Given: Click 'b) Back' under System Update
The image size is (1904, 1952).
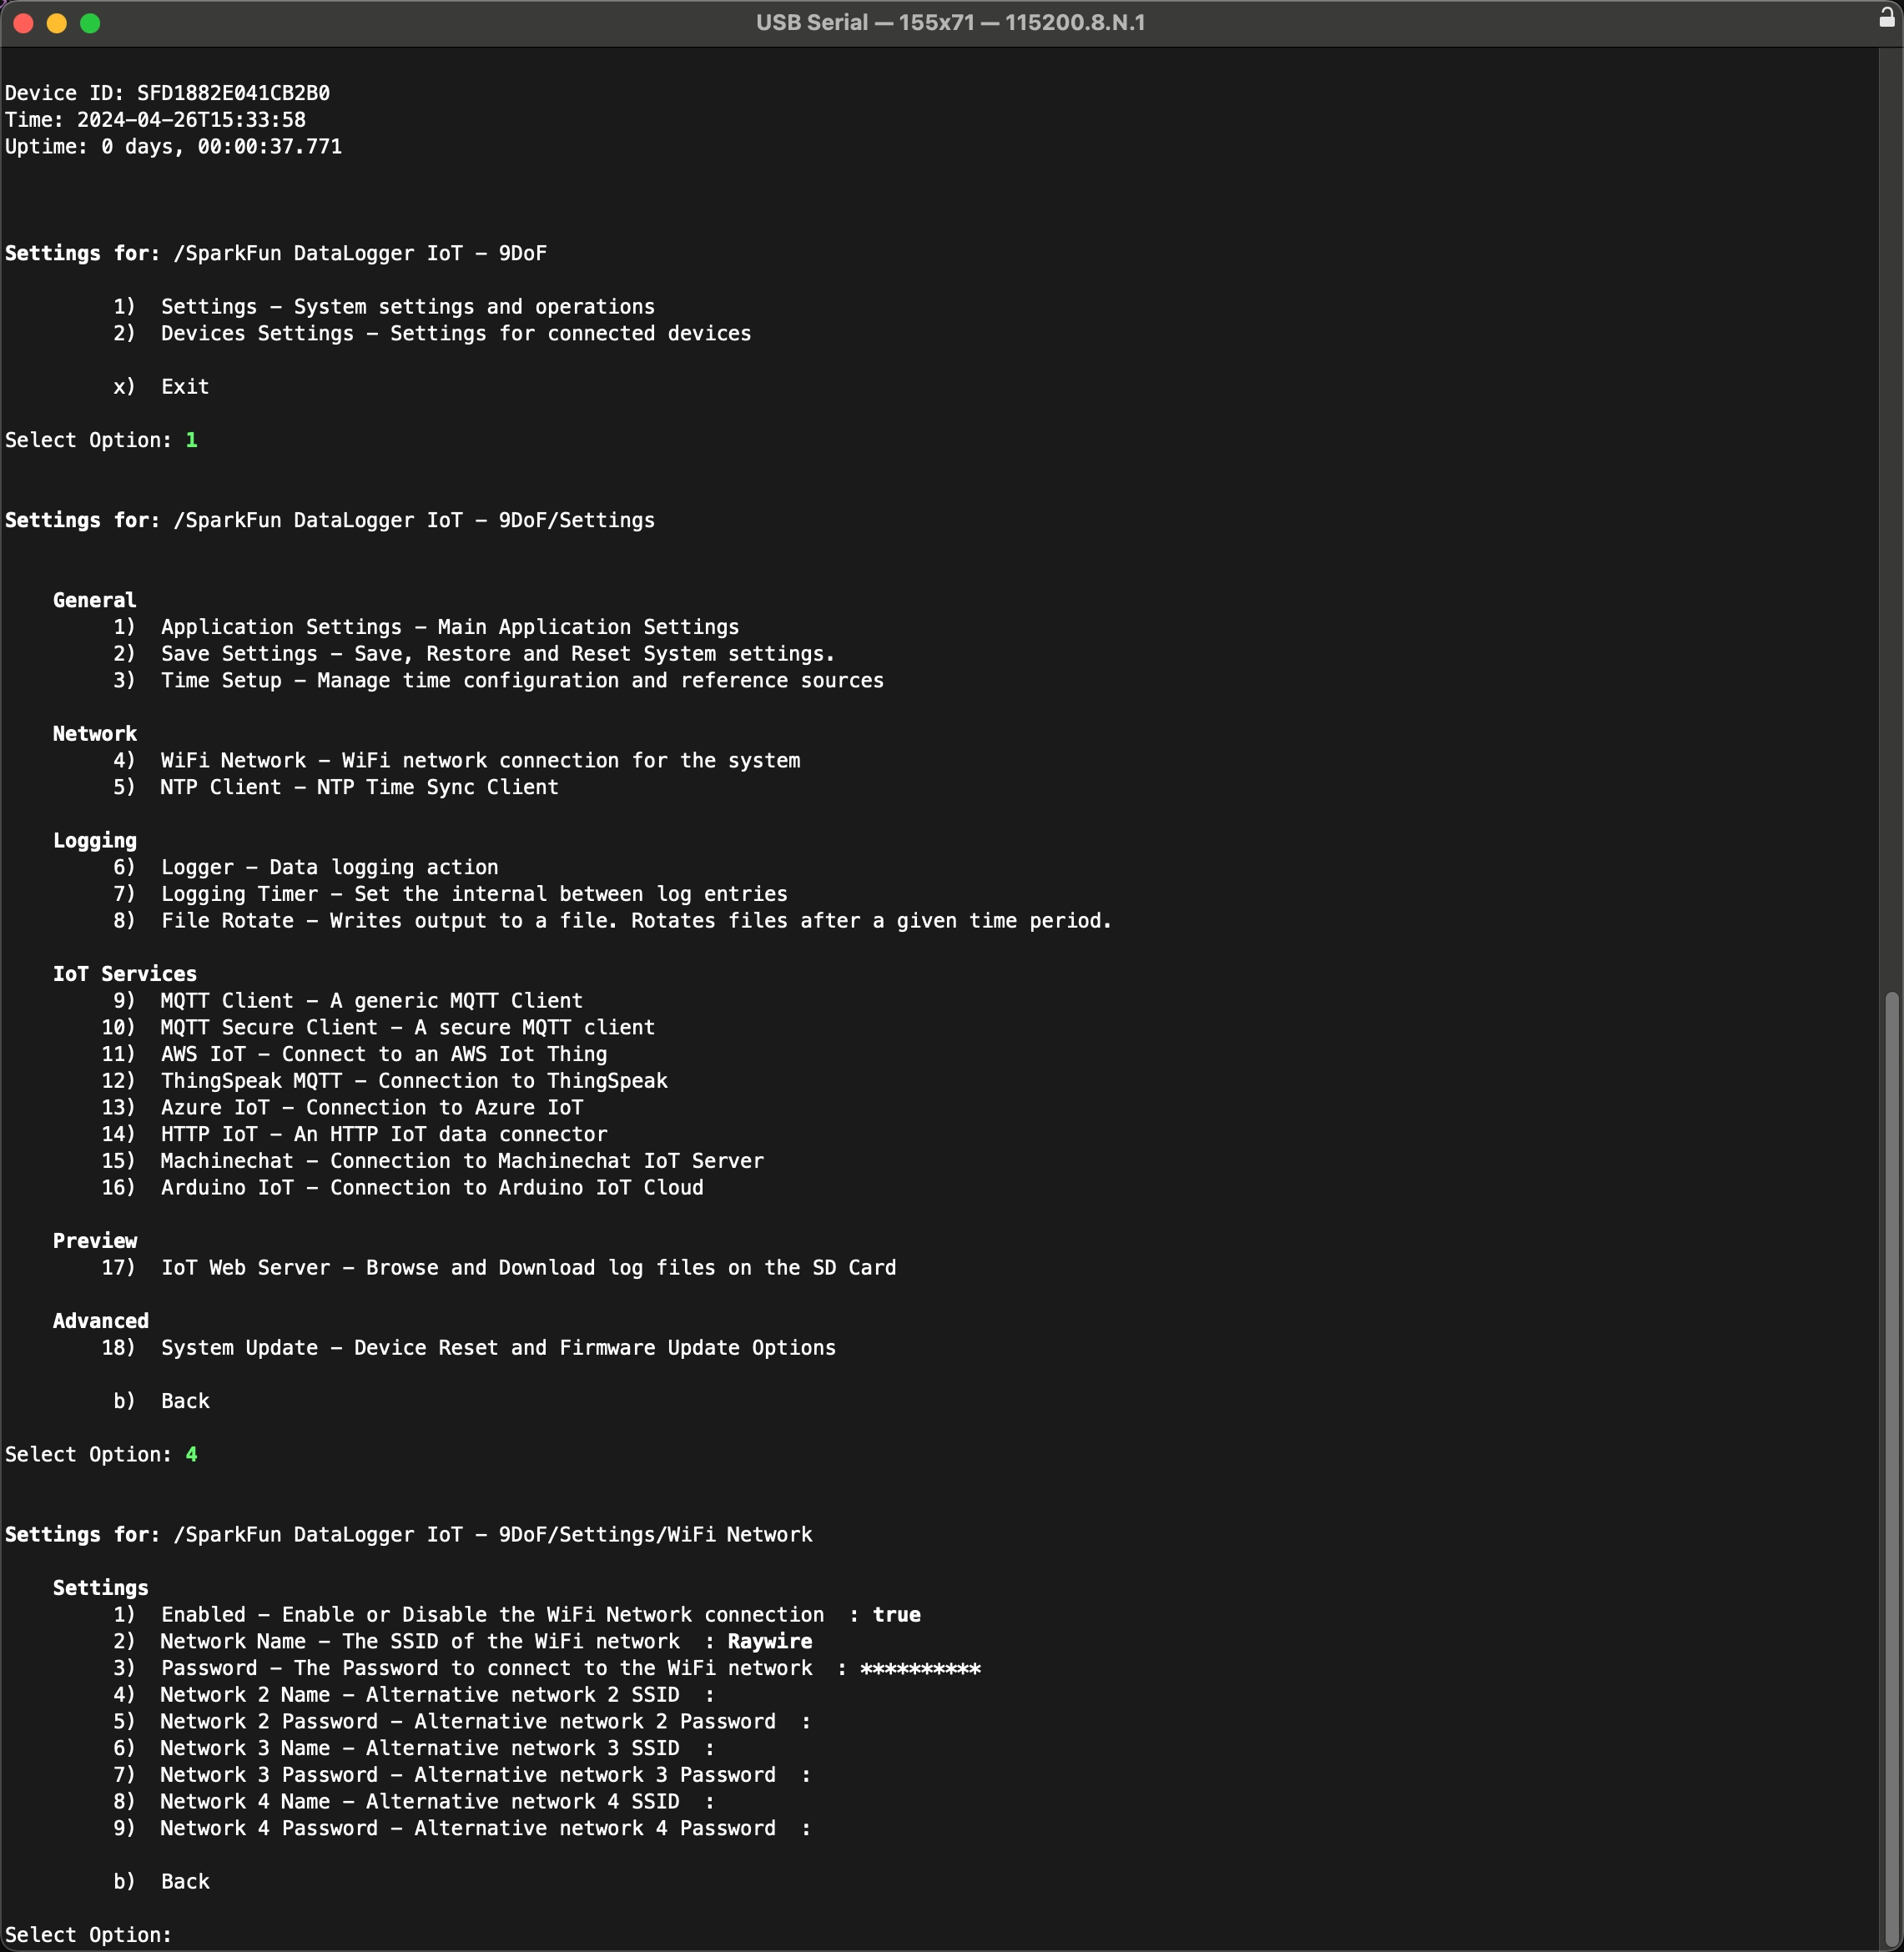Looking at the screenshot, I should tap(161, 1401).
